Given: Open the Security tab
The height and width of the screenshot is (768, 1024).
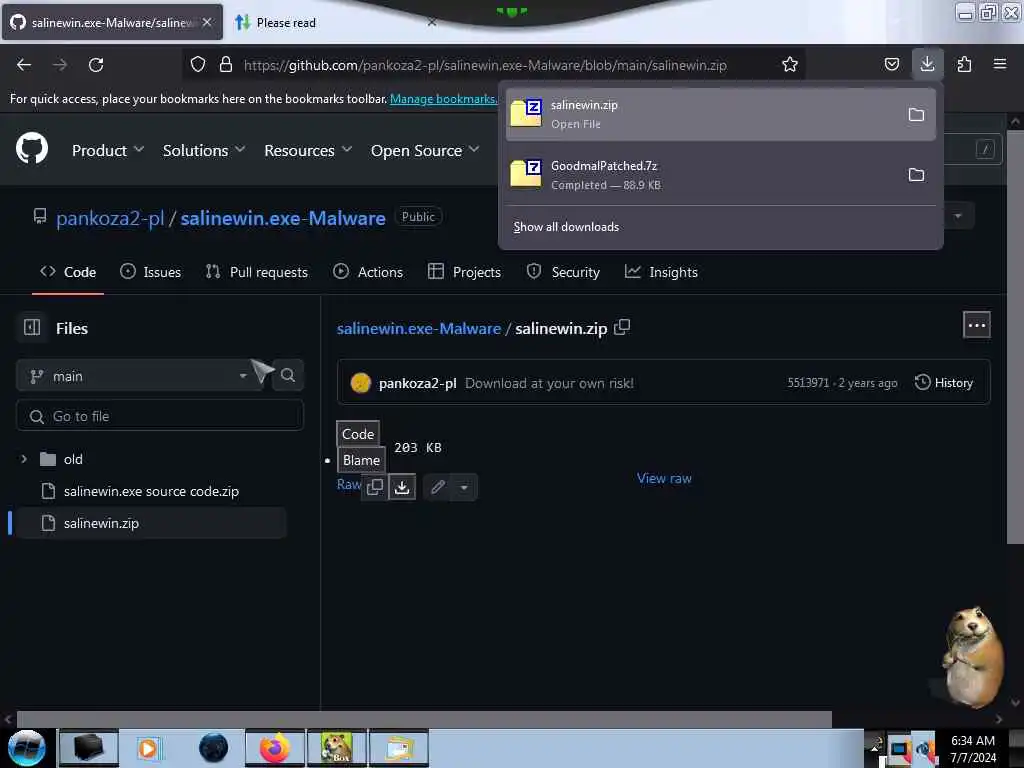Looking at the screenshot, I should [563, 272].
